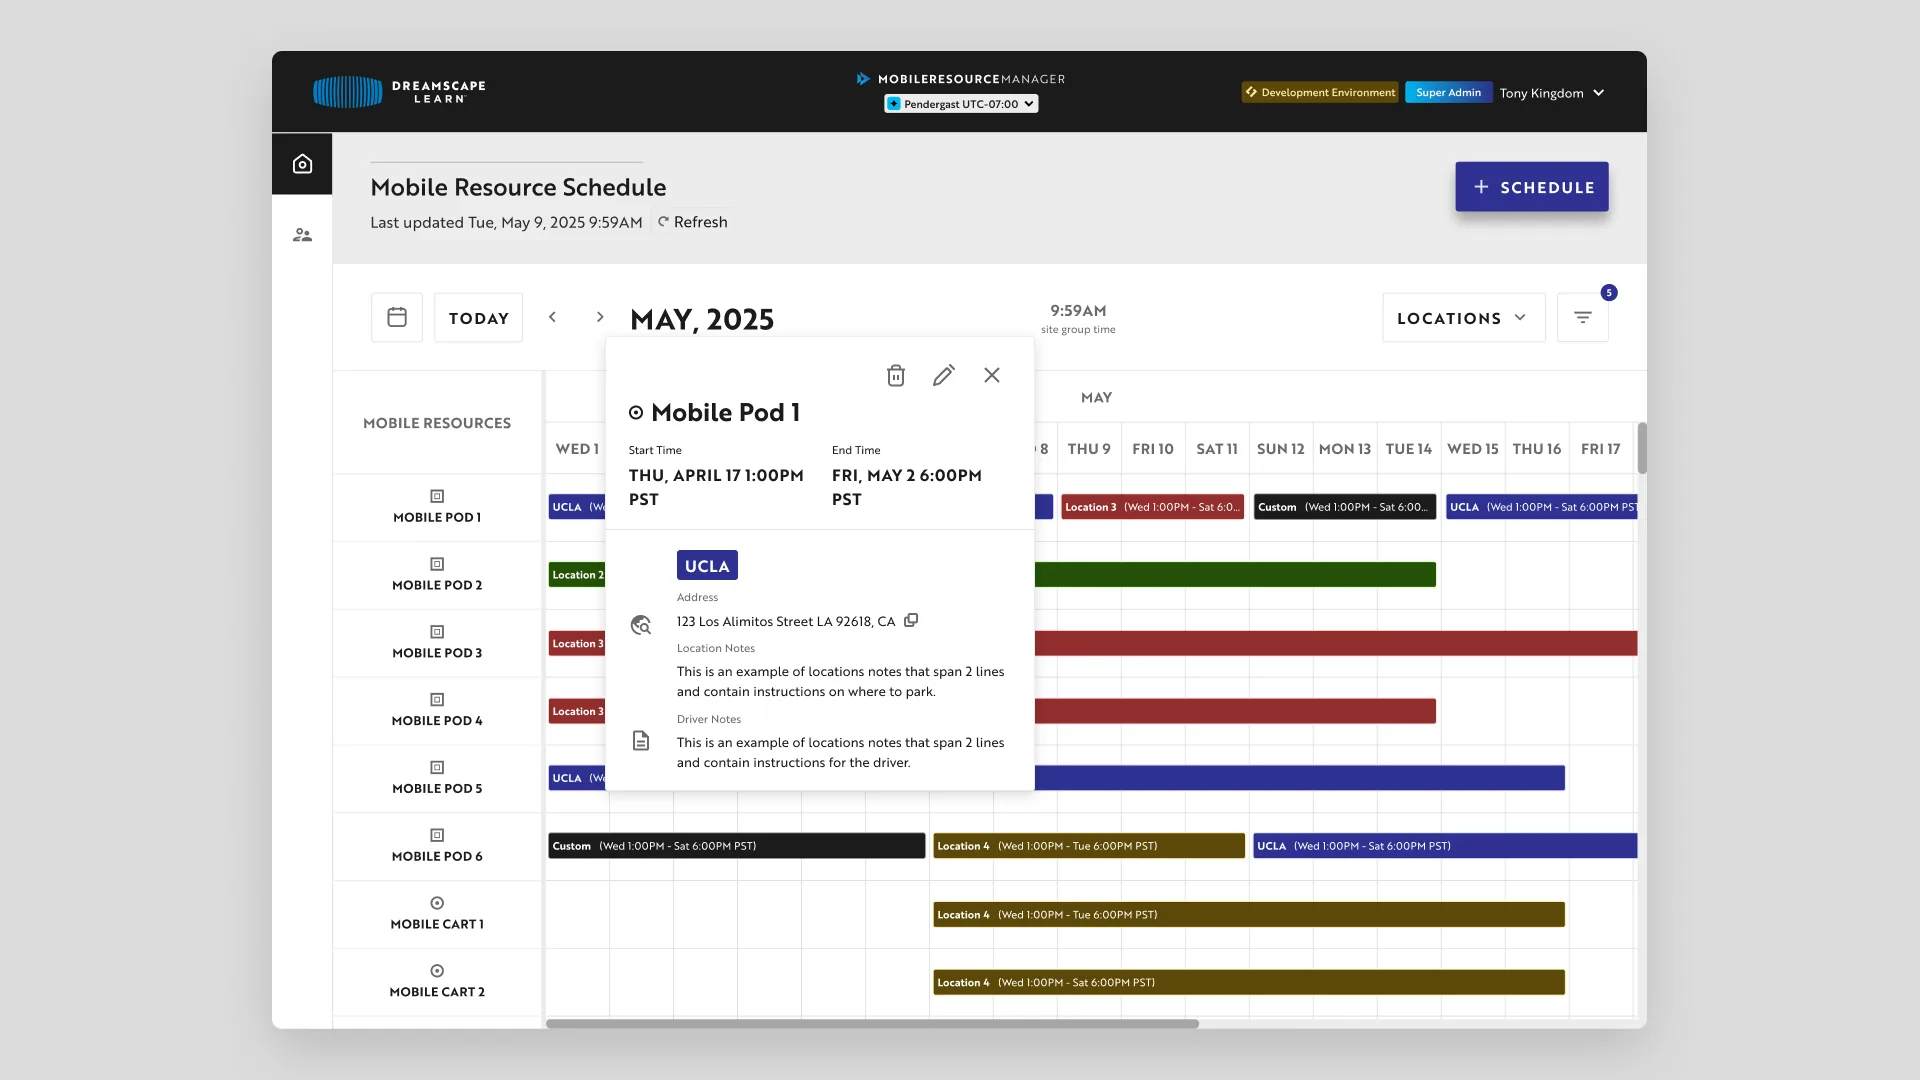
Task: Select Location 3 event on Mobile Pod 1 row
Action: point(1152,507)
